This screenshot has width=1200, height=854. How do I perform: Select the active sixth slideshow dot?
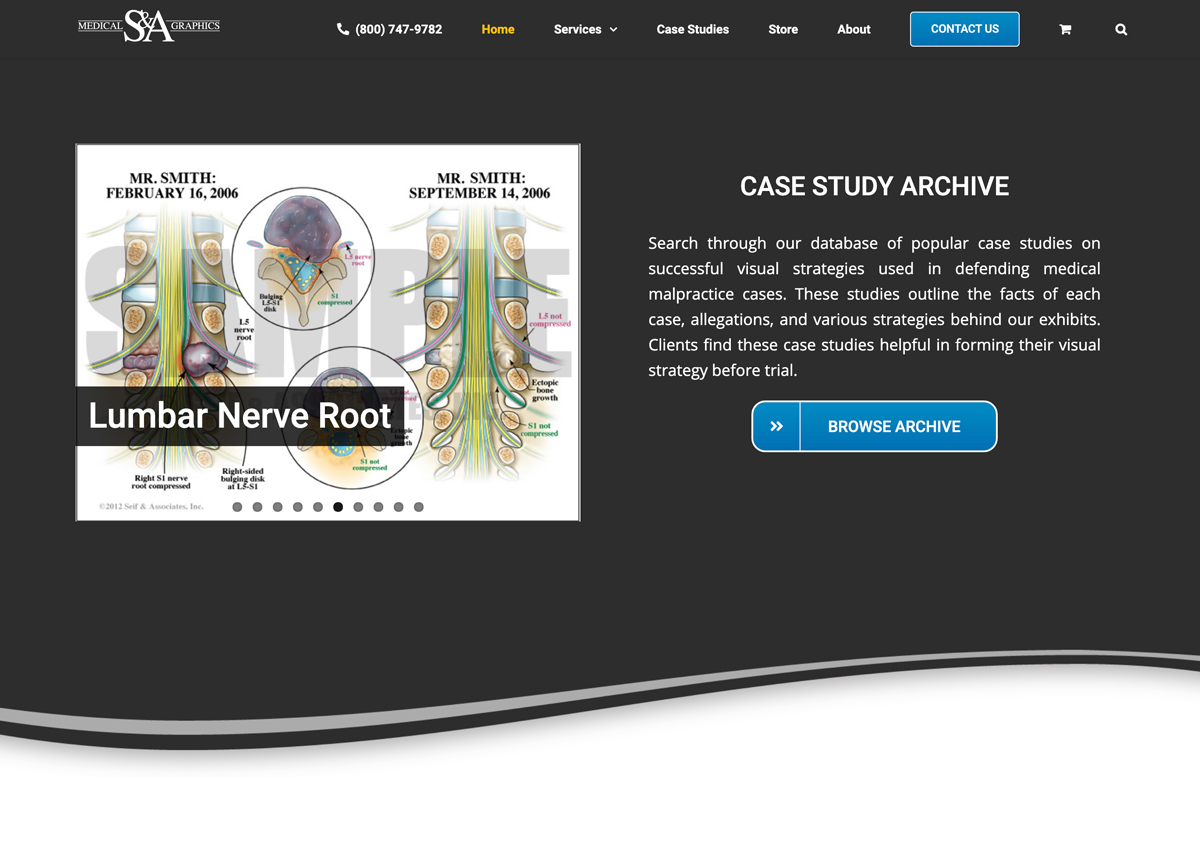tap(338, 507)
